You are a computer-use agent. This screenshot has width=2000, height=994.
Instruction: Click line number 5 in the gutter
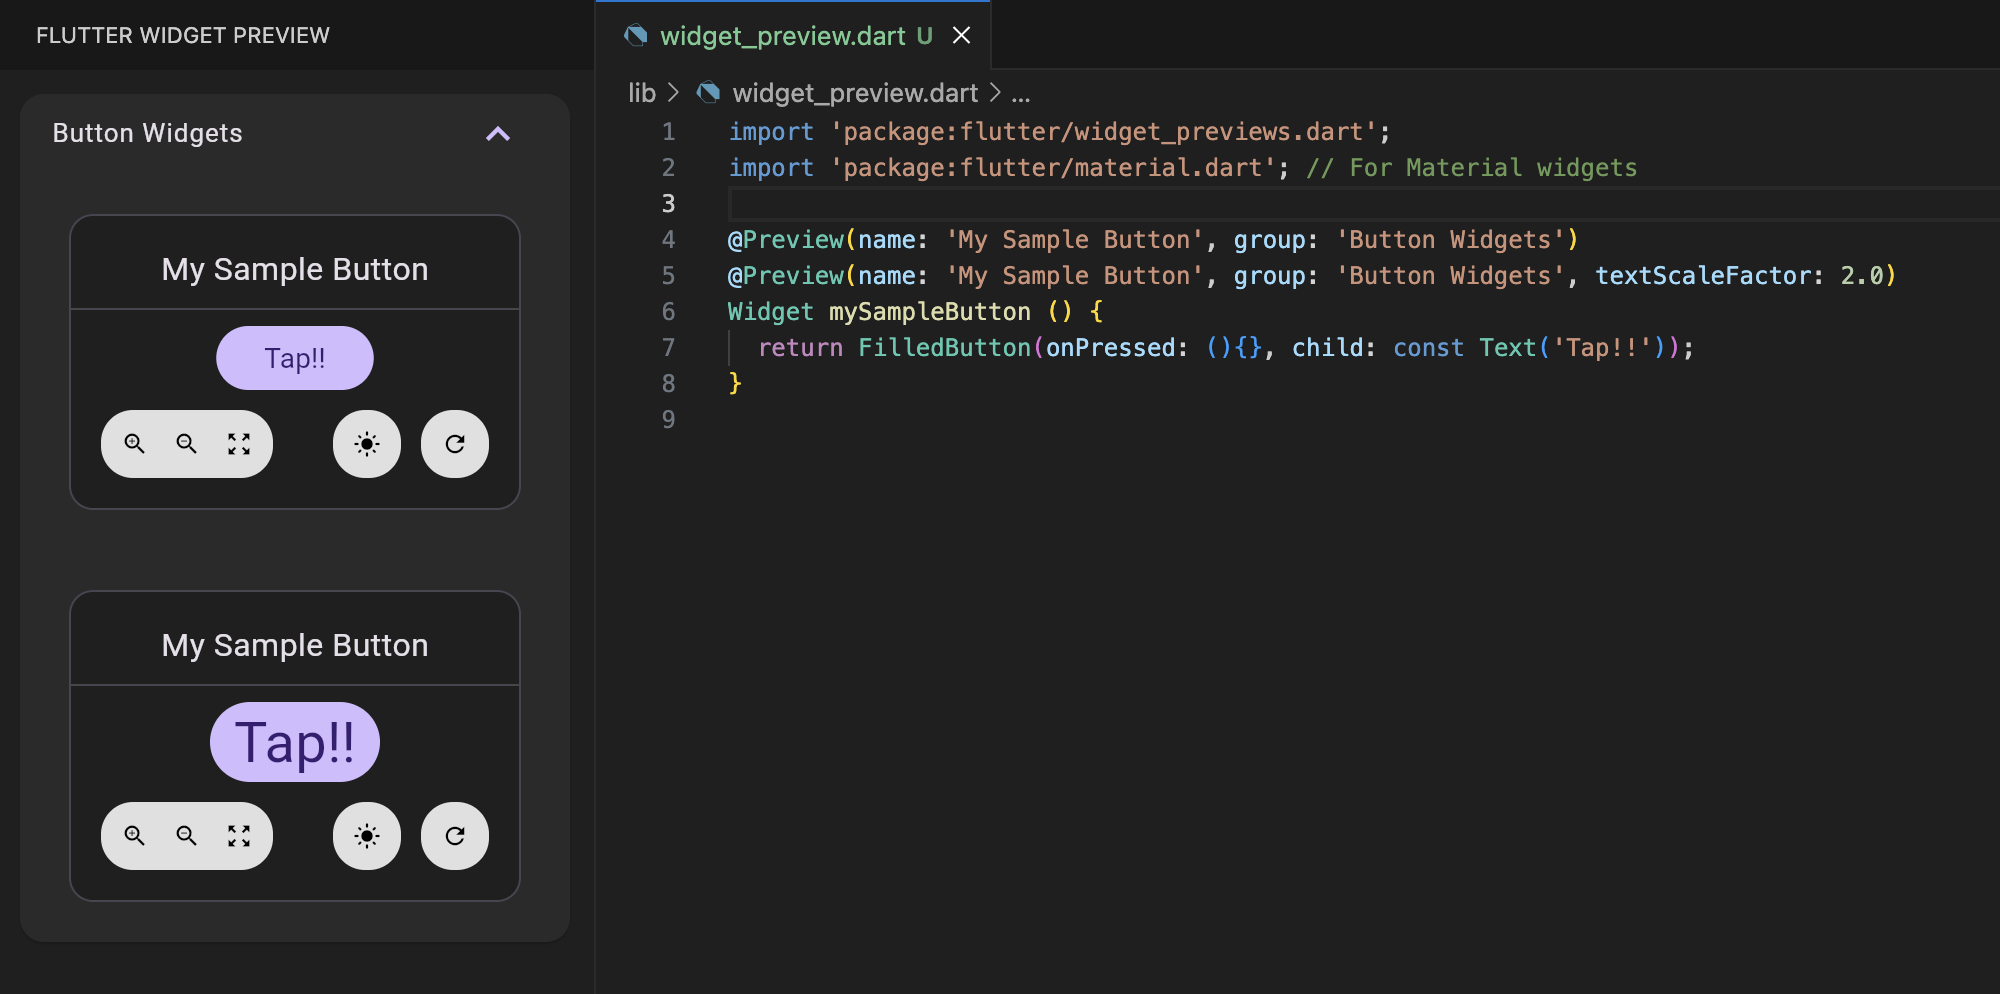click(x=668, y=276)
